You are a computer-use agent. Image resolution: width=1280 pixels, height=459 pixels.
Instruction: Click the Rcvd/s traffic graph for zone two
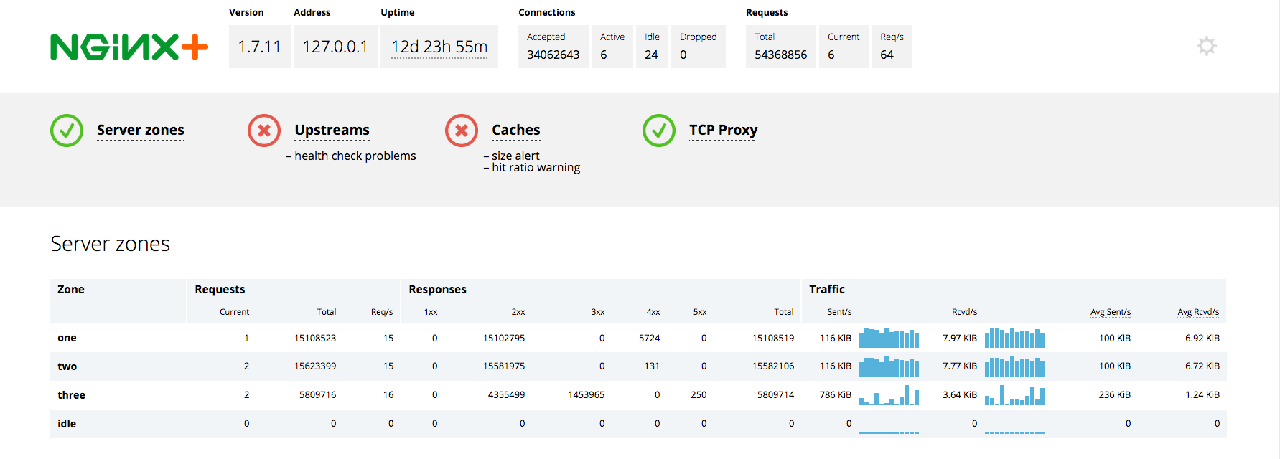pyautogui.click(x=1015, y=367)
